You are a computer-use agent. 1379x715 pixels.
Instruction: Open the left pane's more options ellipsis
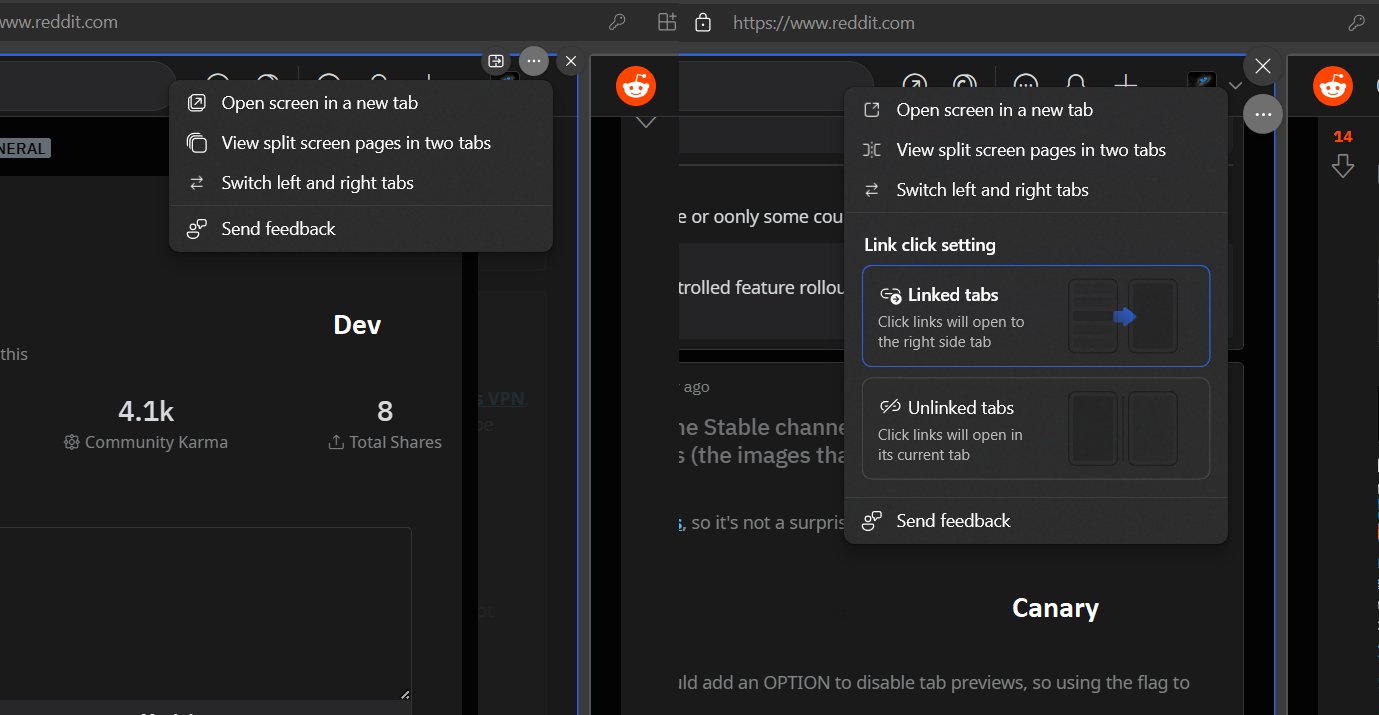pos(533,61)
